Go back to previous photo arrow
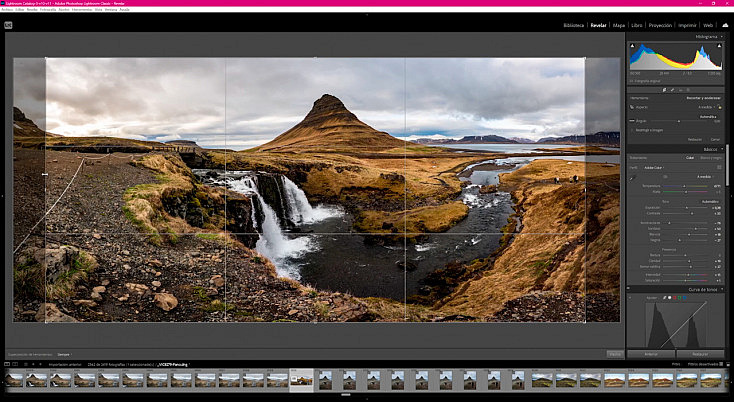734x402 pixels. (x=33, y=364)
